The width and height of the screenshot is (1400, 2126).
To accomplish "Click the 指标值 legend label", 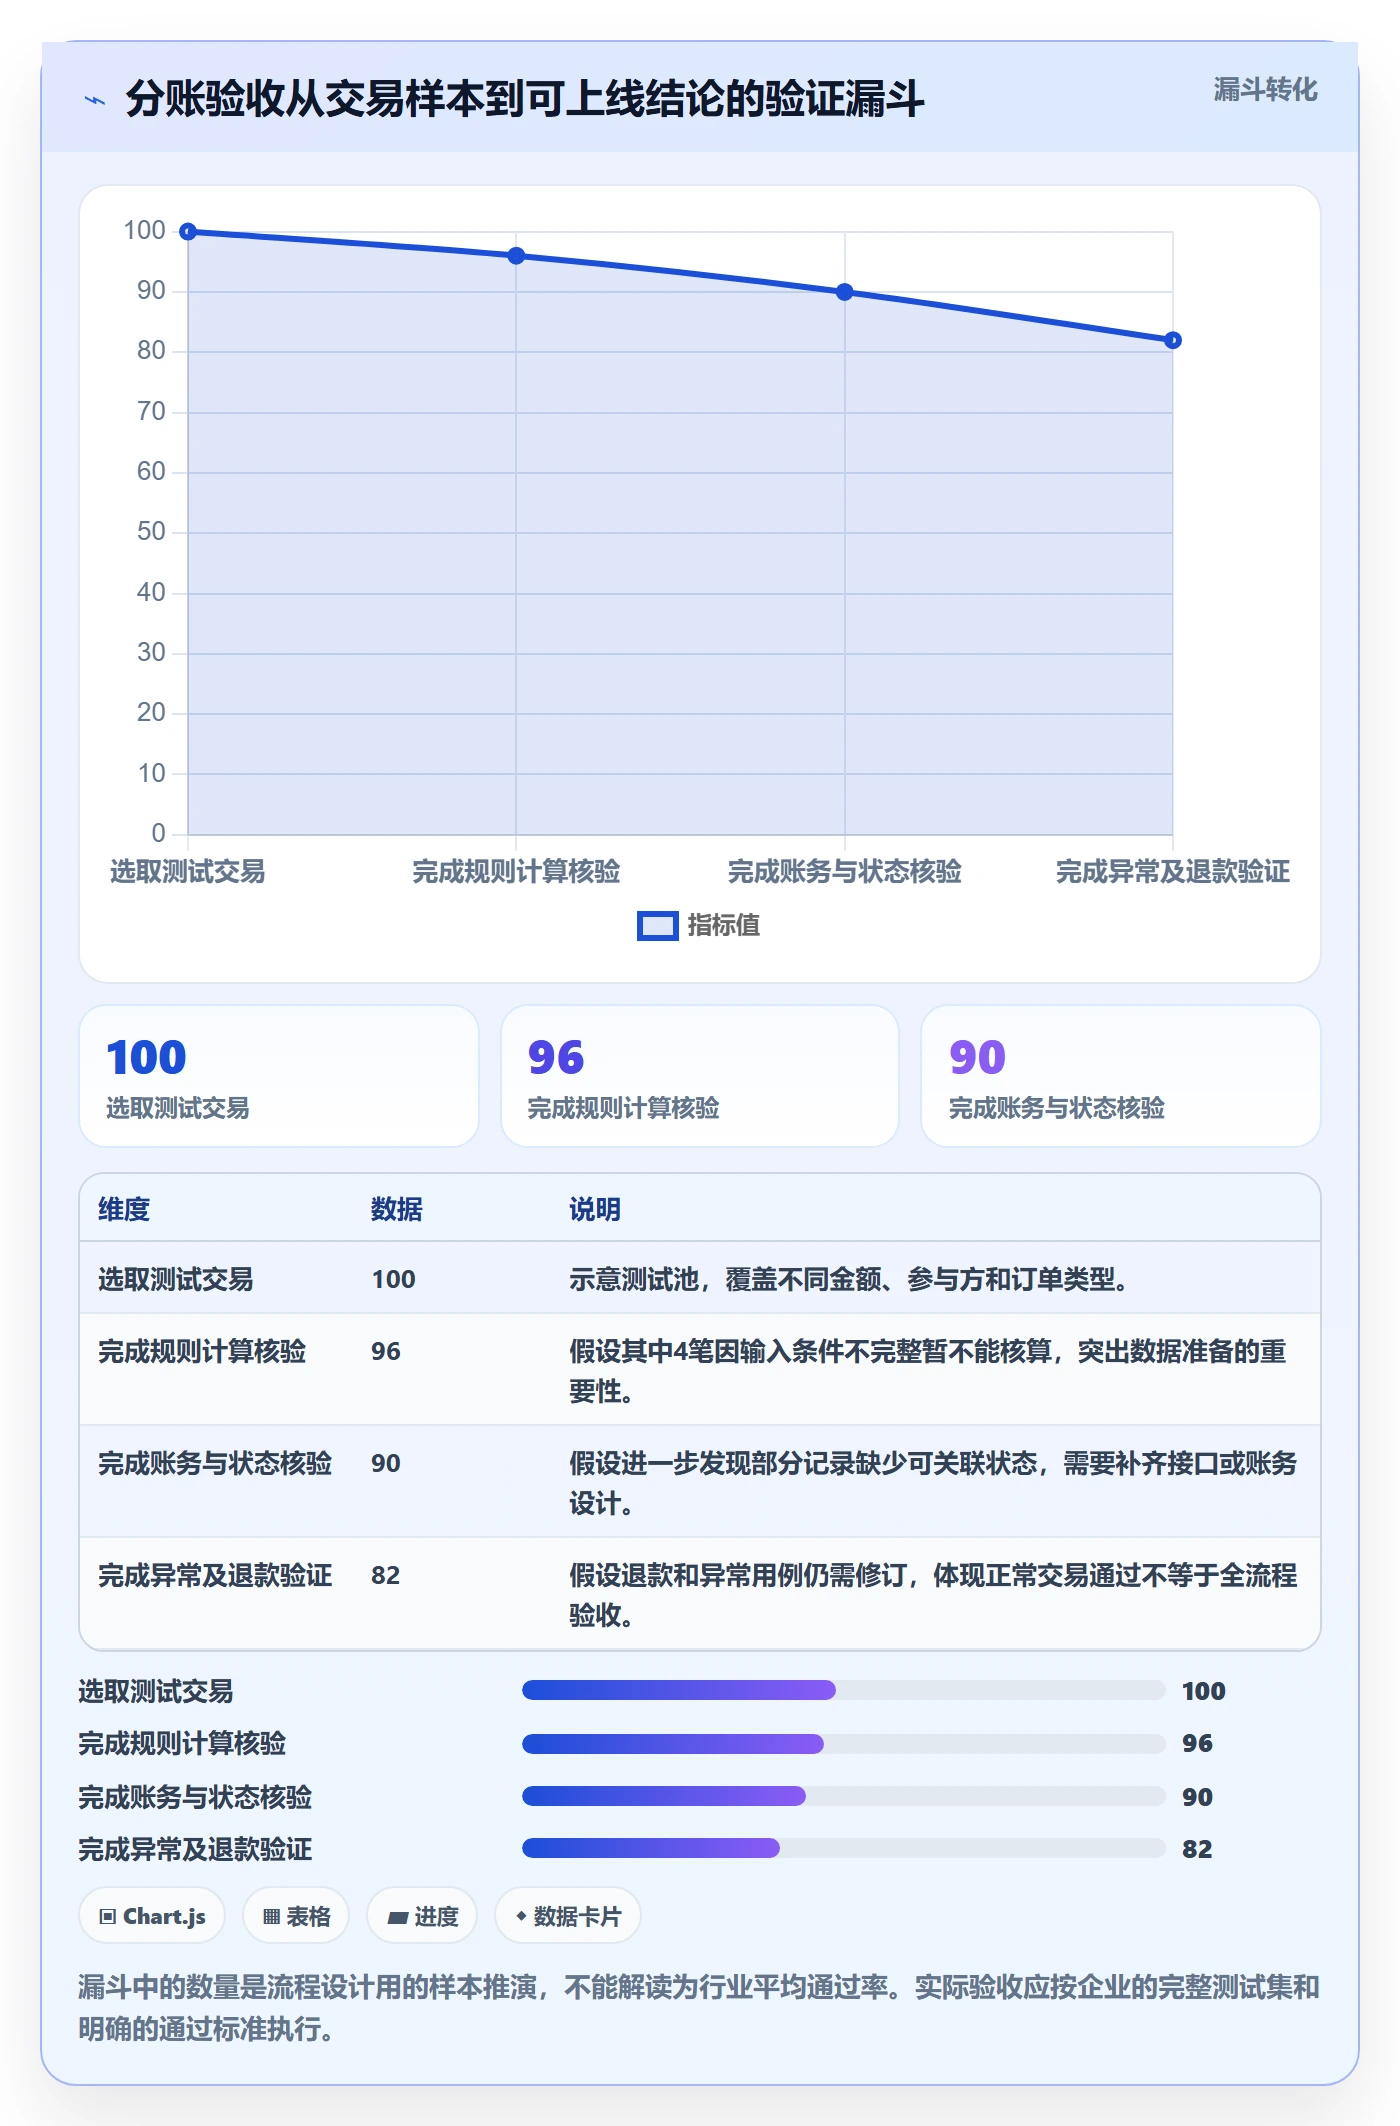I will click(724, 926).
